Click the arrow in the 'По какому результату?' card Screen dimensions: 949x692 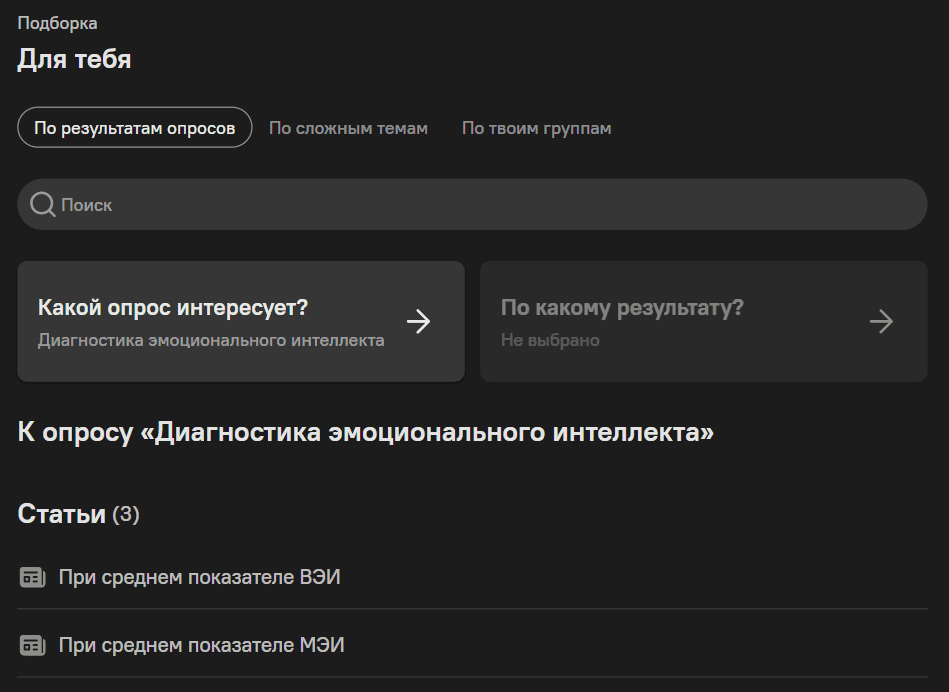coord(881,322)
